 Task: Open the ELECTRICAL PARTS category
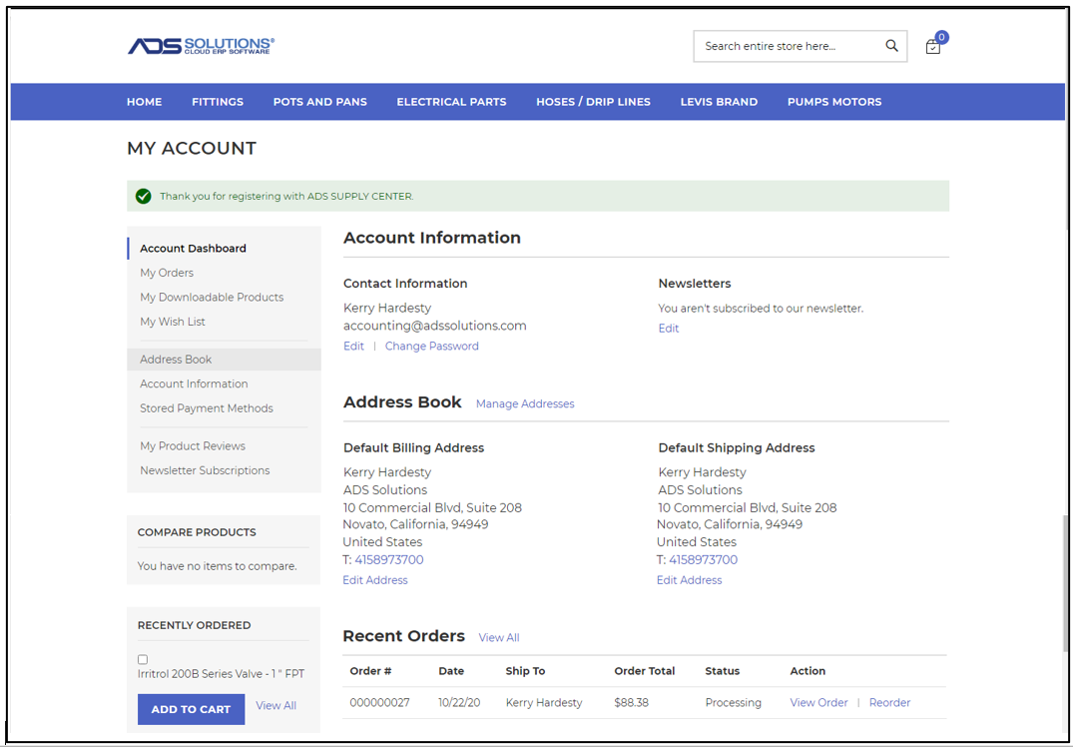452,102
